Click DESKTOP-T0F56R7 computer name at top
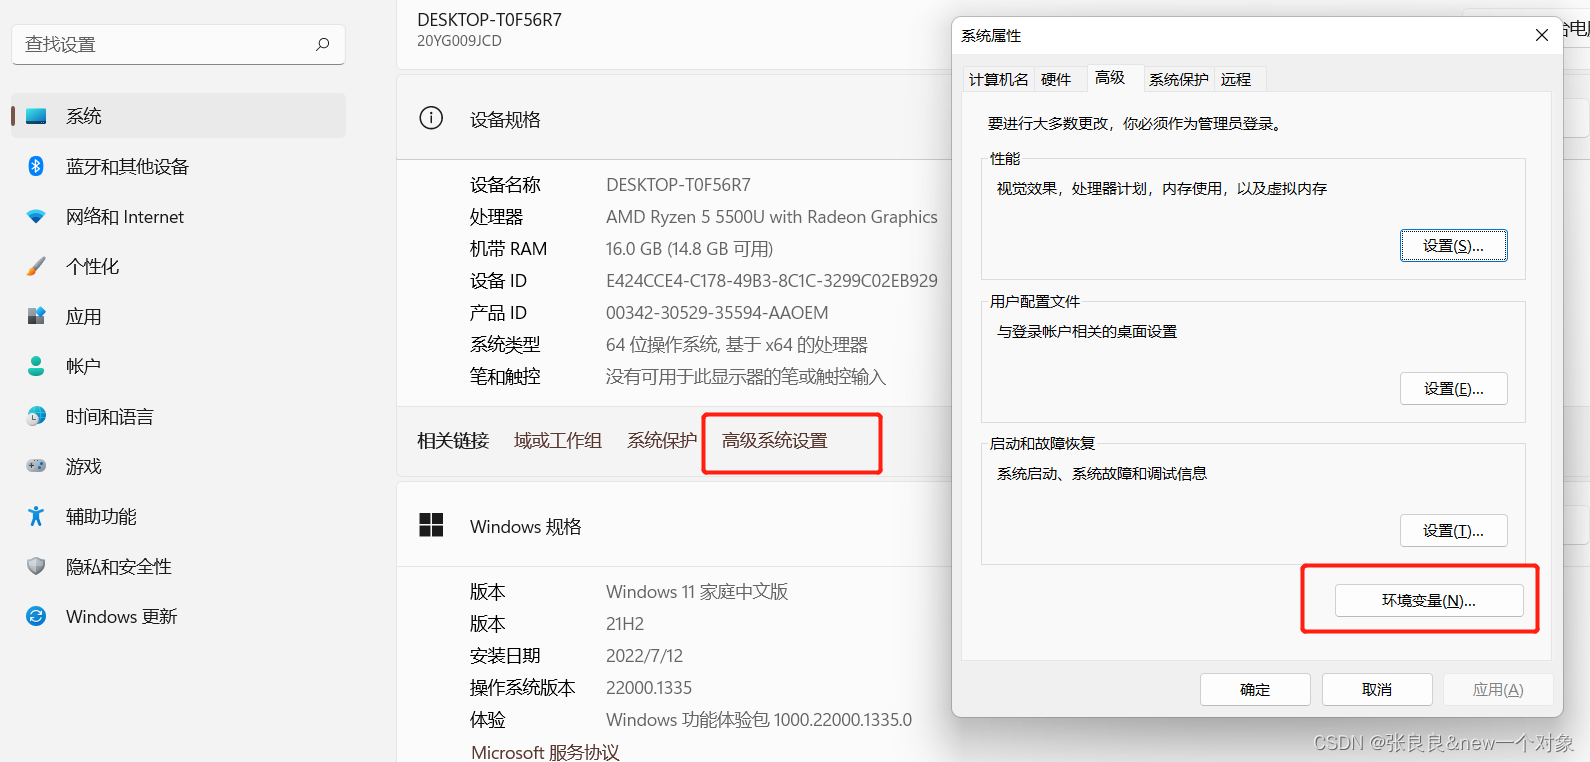 [x=489, y=20]
